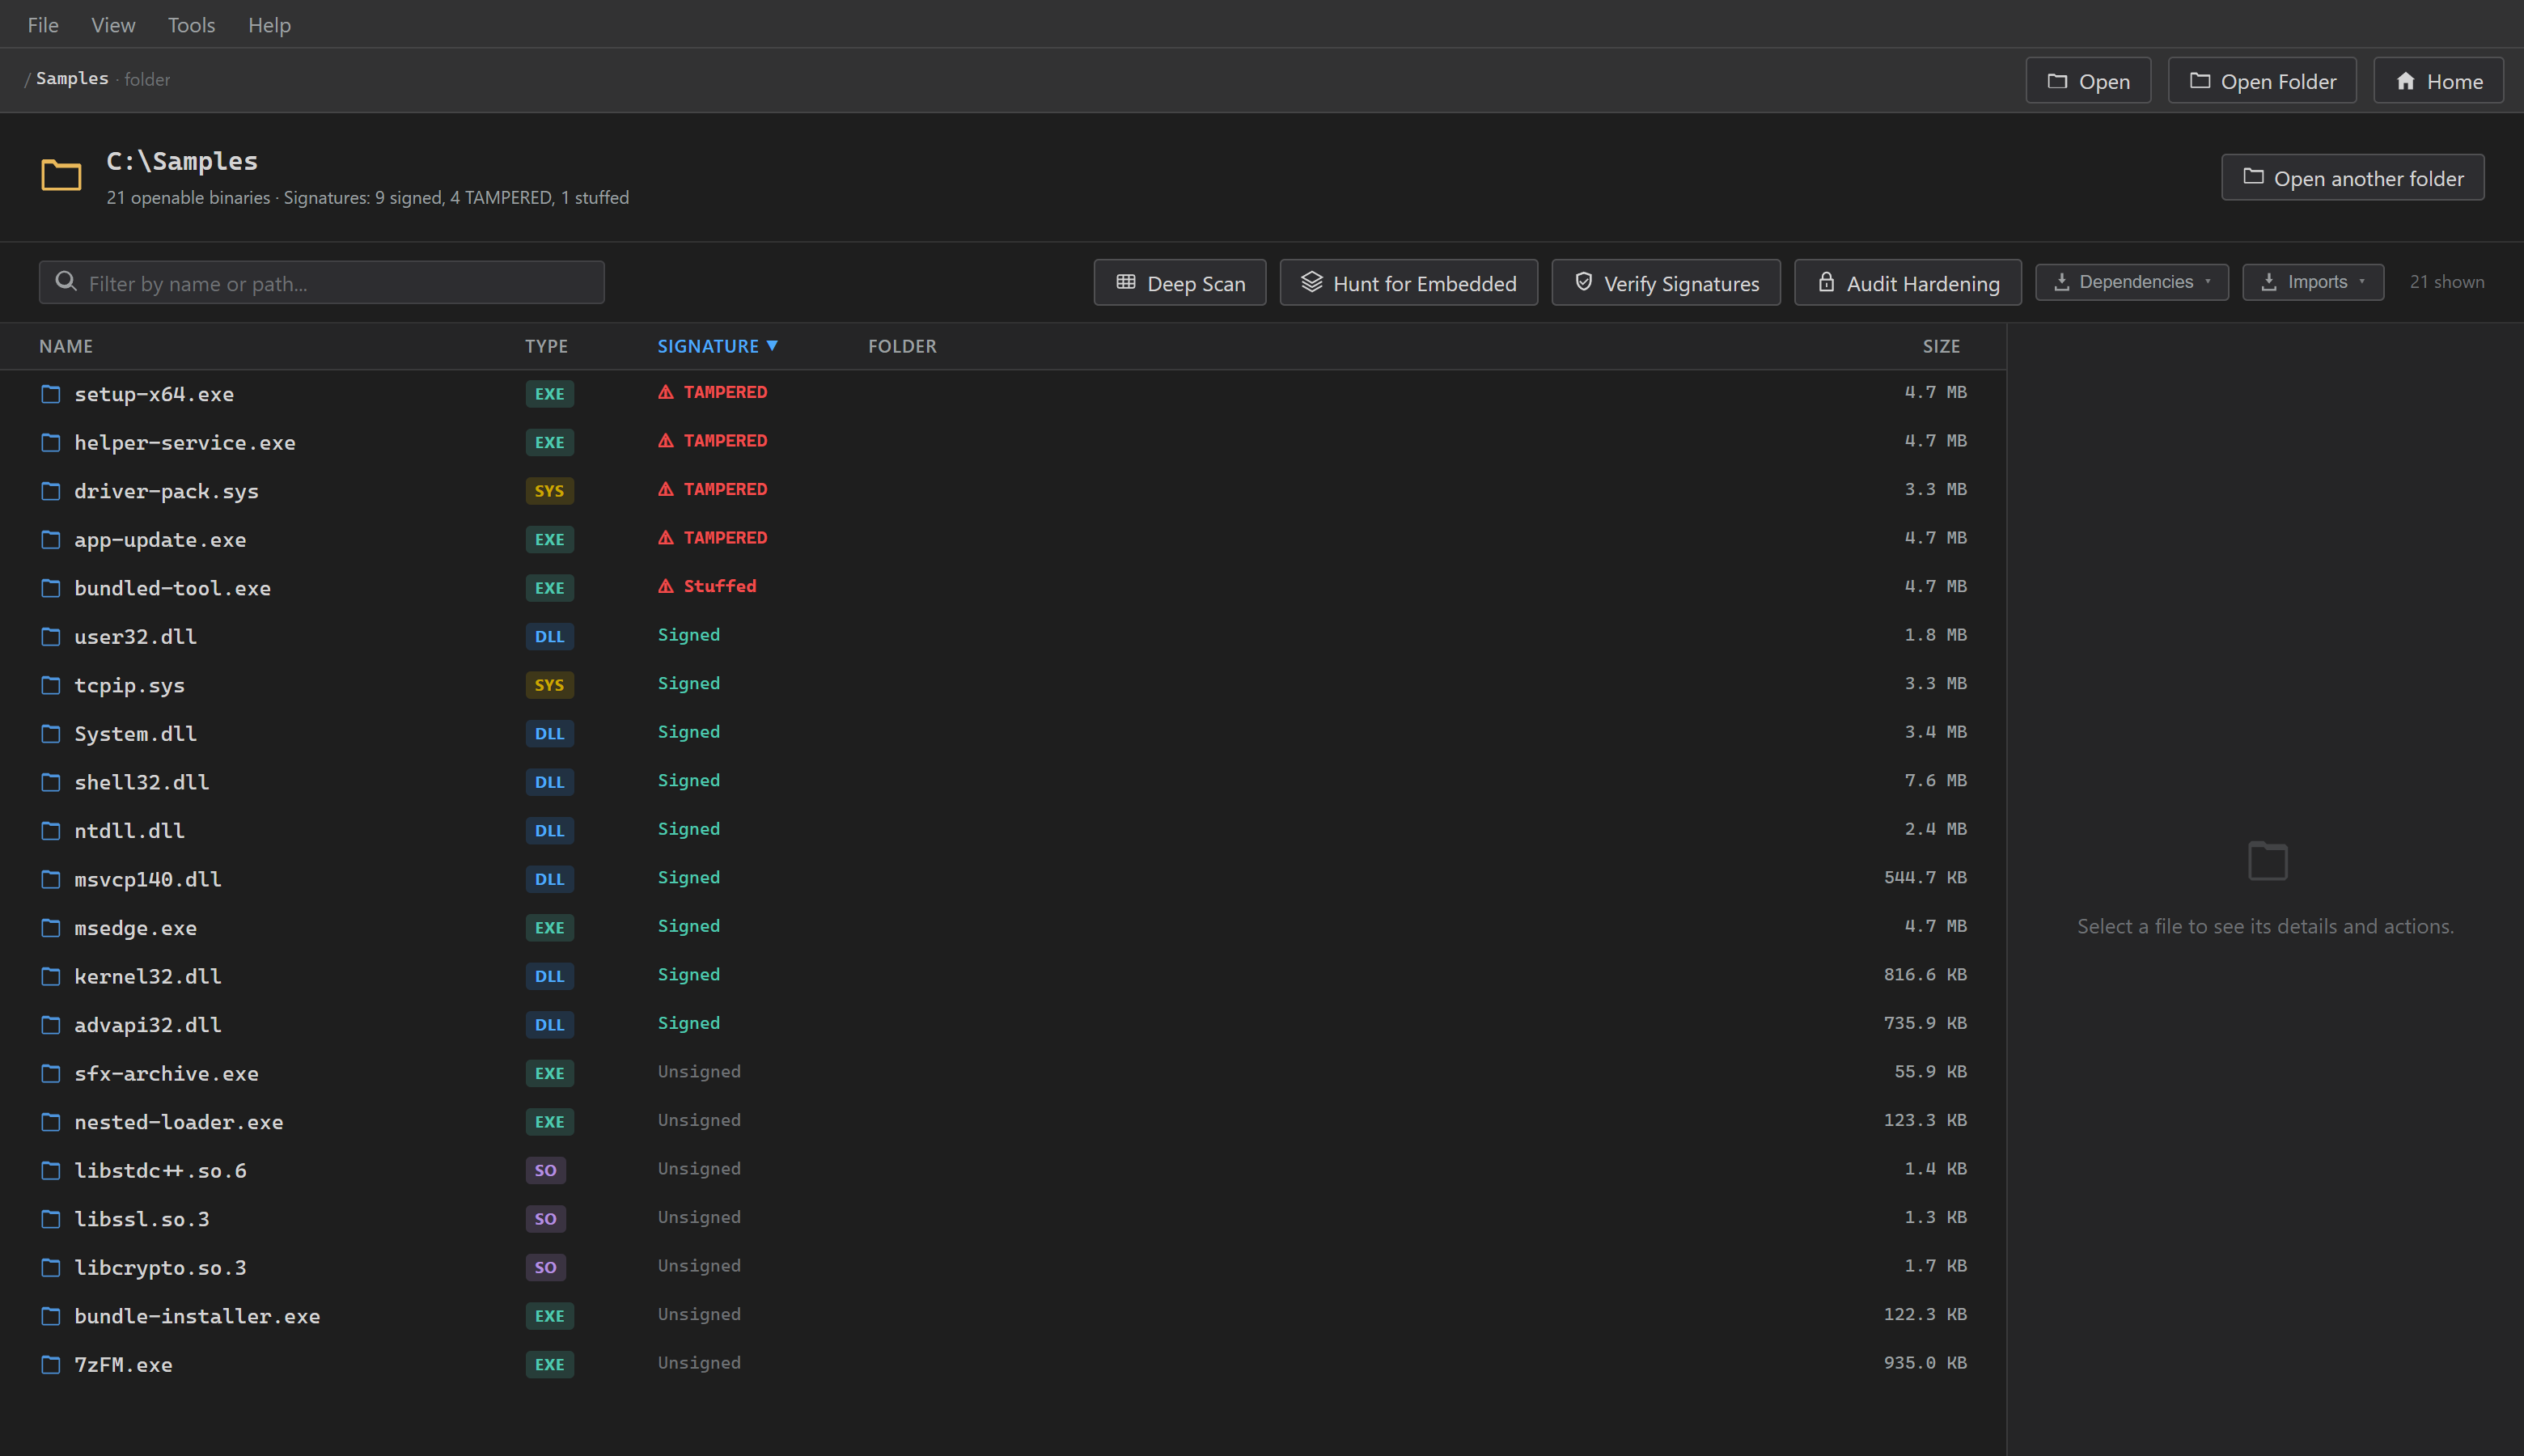Select the app-update.exe file name
Image resolution: width=2524 pixels, height=1456 pixels.
160,540
